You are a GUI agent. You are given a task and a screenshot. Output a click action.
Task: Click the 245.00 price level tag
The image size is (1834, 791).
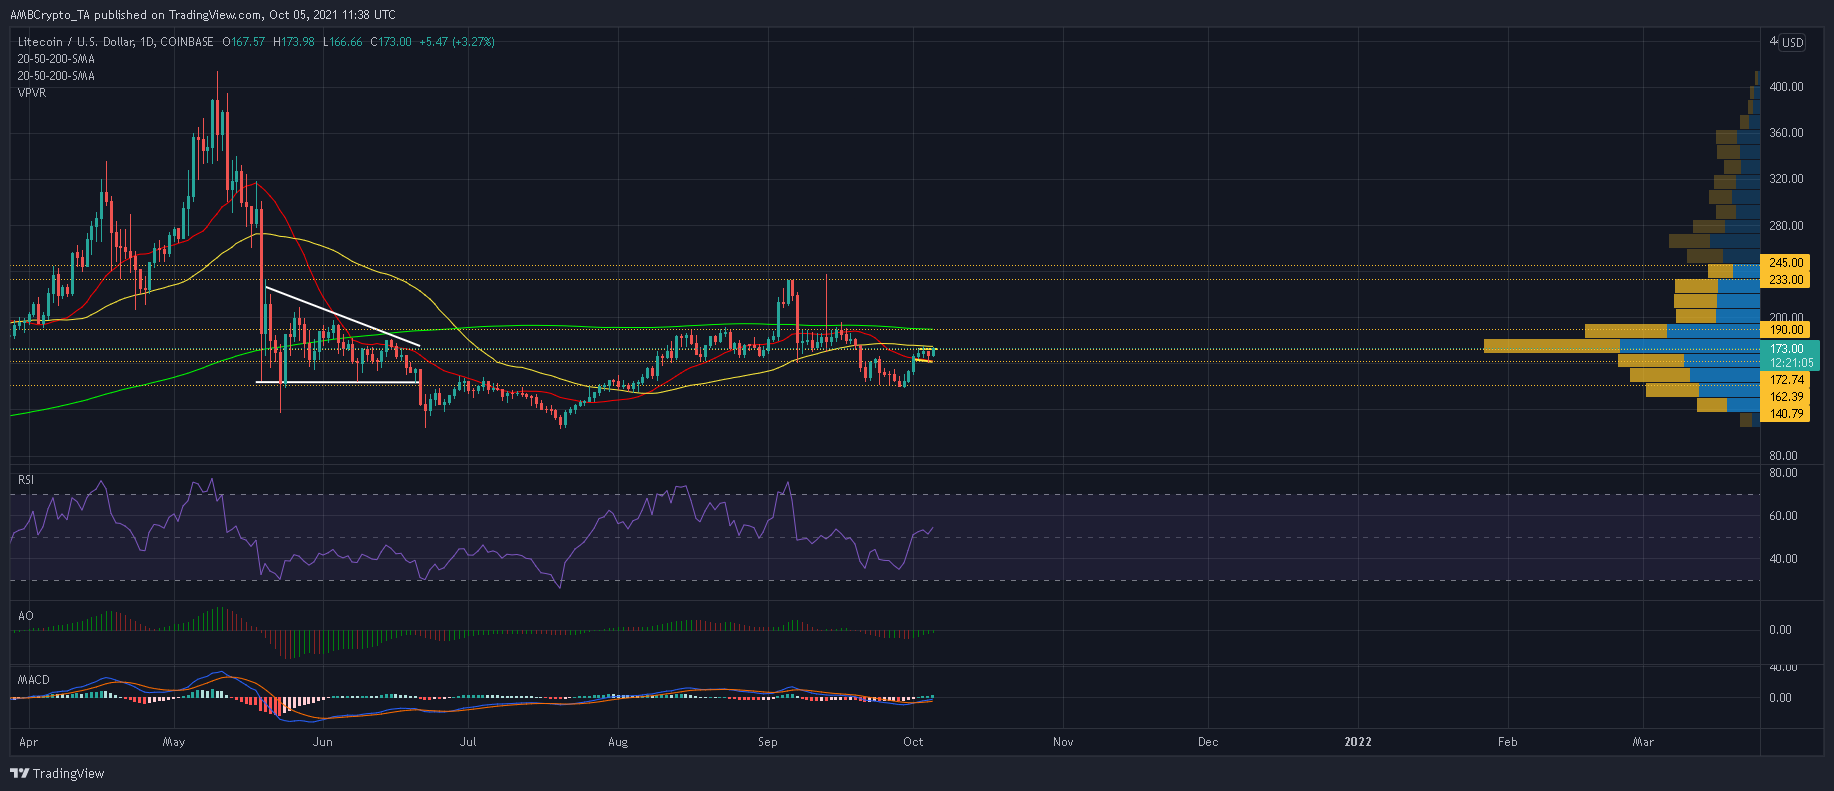point(1785,263)
